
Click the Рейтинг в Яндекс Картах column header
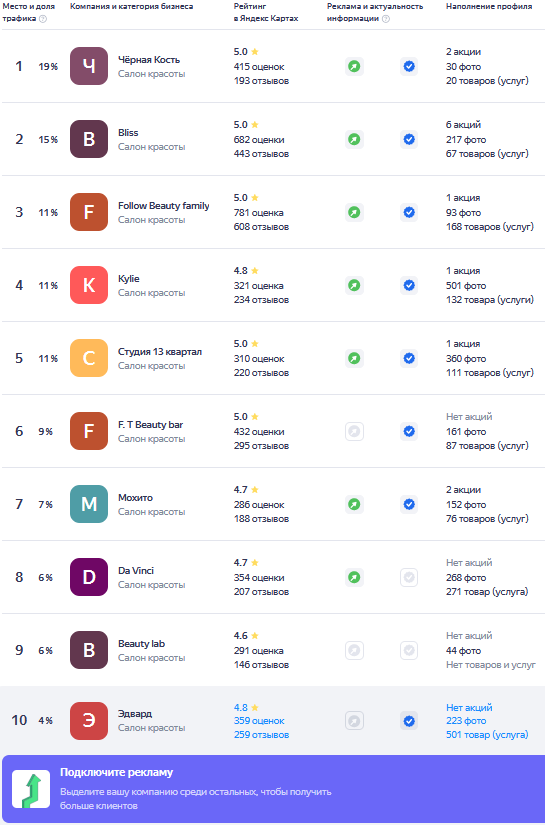266,12
